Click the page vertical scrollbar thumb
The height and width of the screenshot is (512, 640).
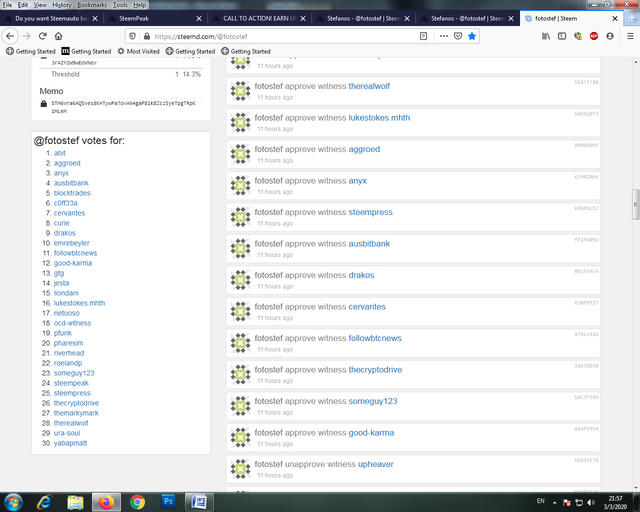coord(636,205)
